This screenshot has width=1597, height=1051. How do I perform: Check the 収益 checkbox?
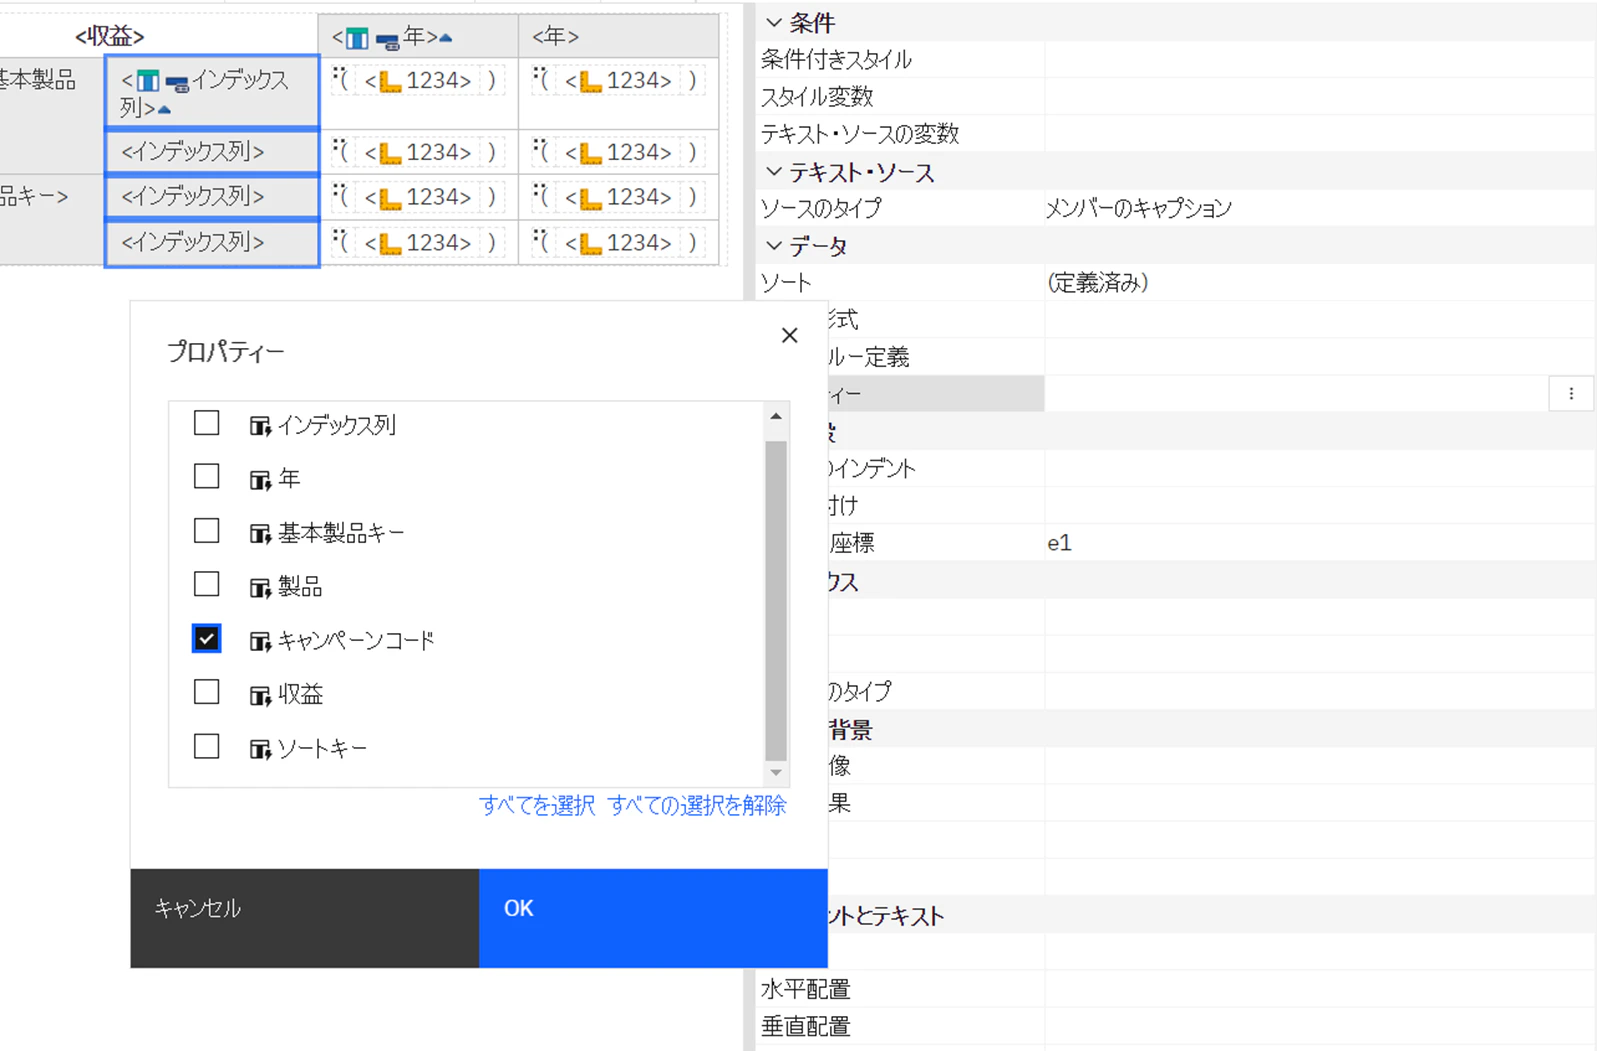tap(206, 692)
